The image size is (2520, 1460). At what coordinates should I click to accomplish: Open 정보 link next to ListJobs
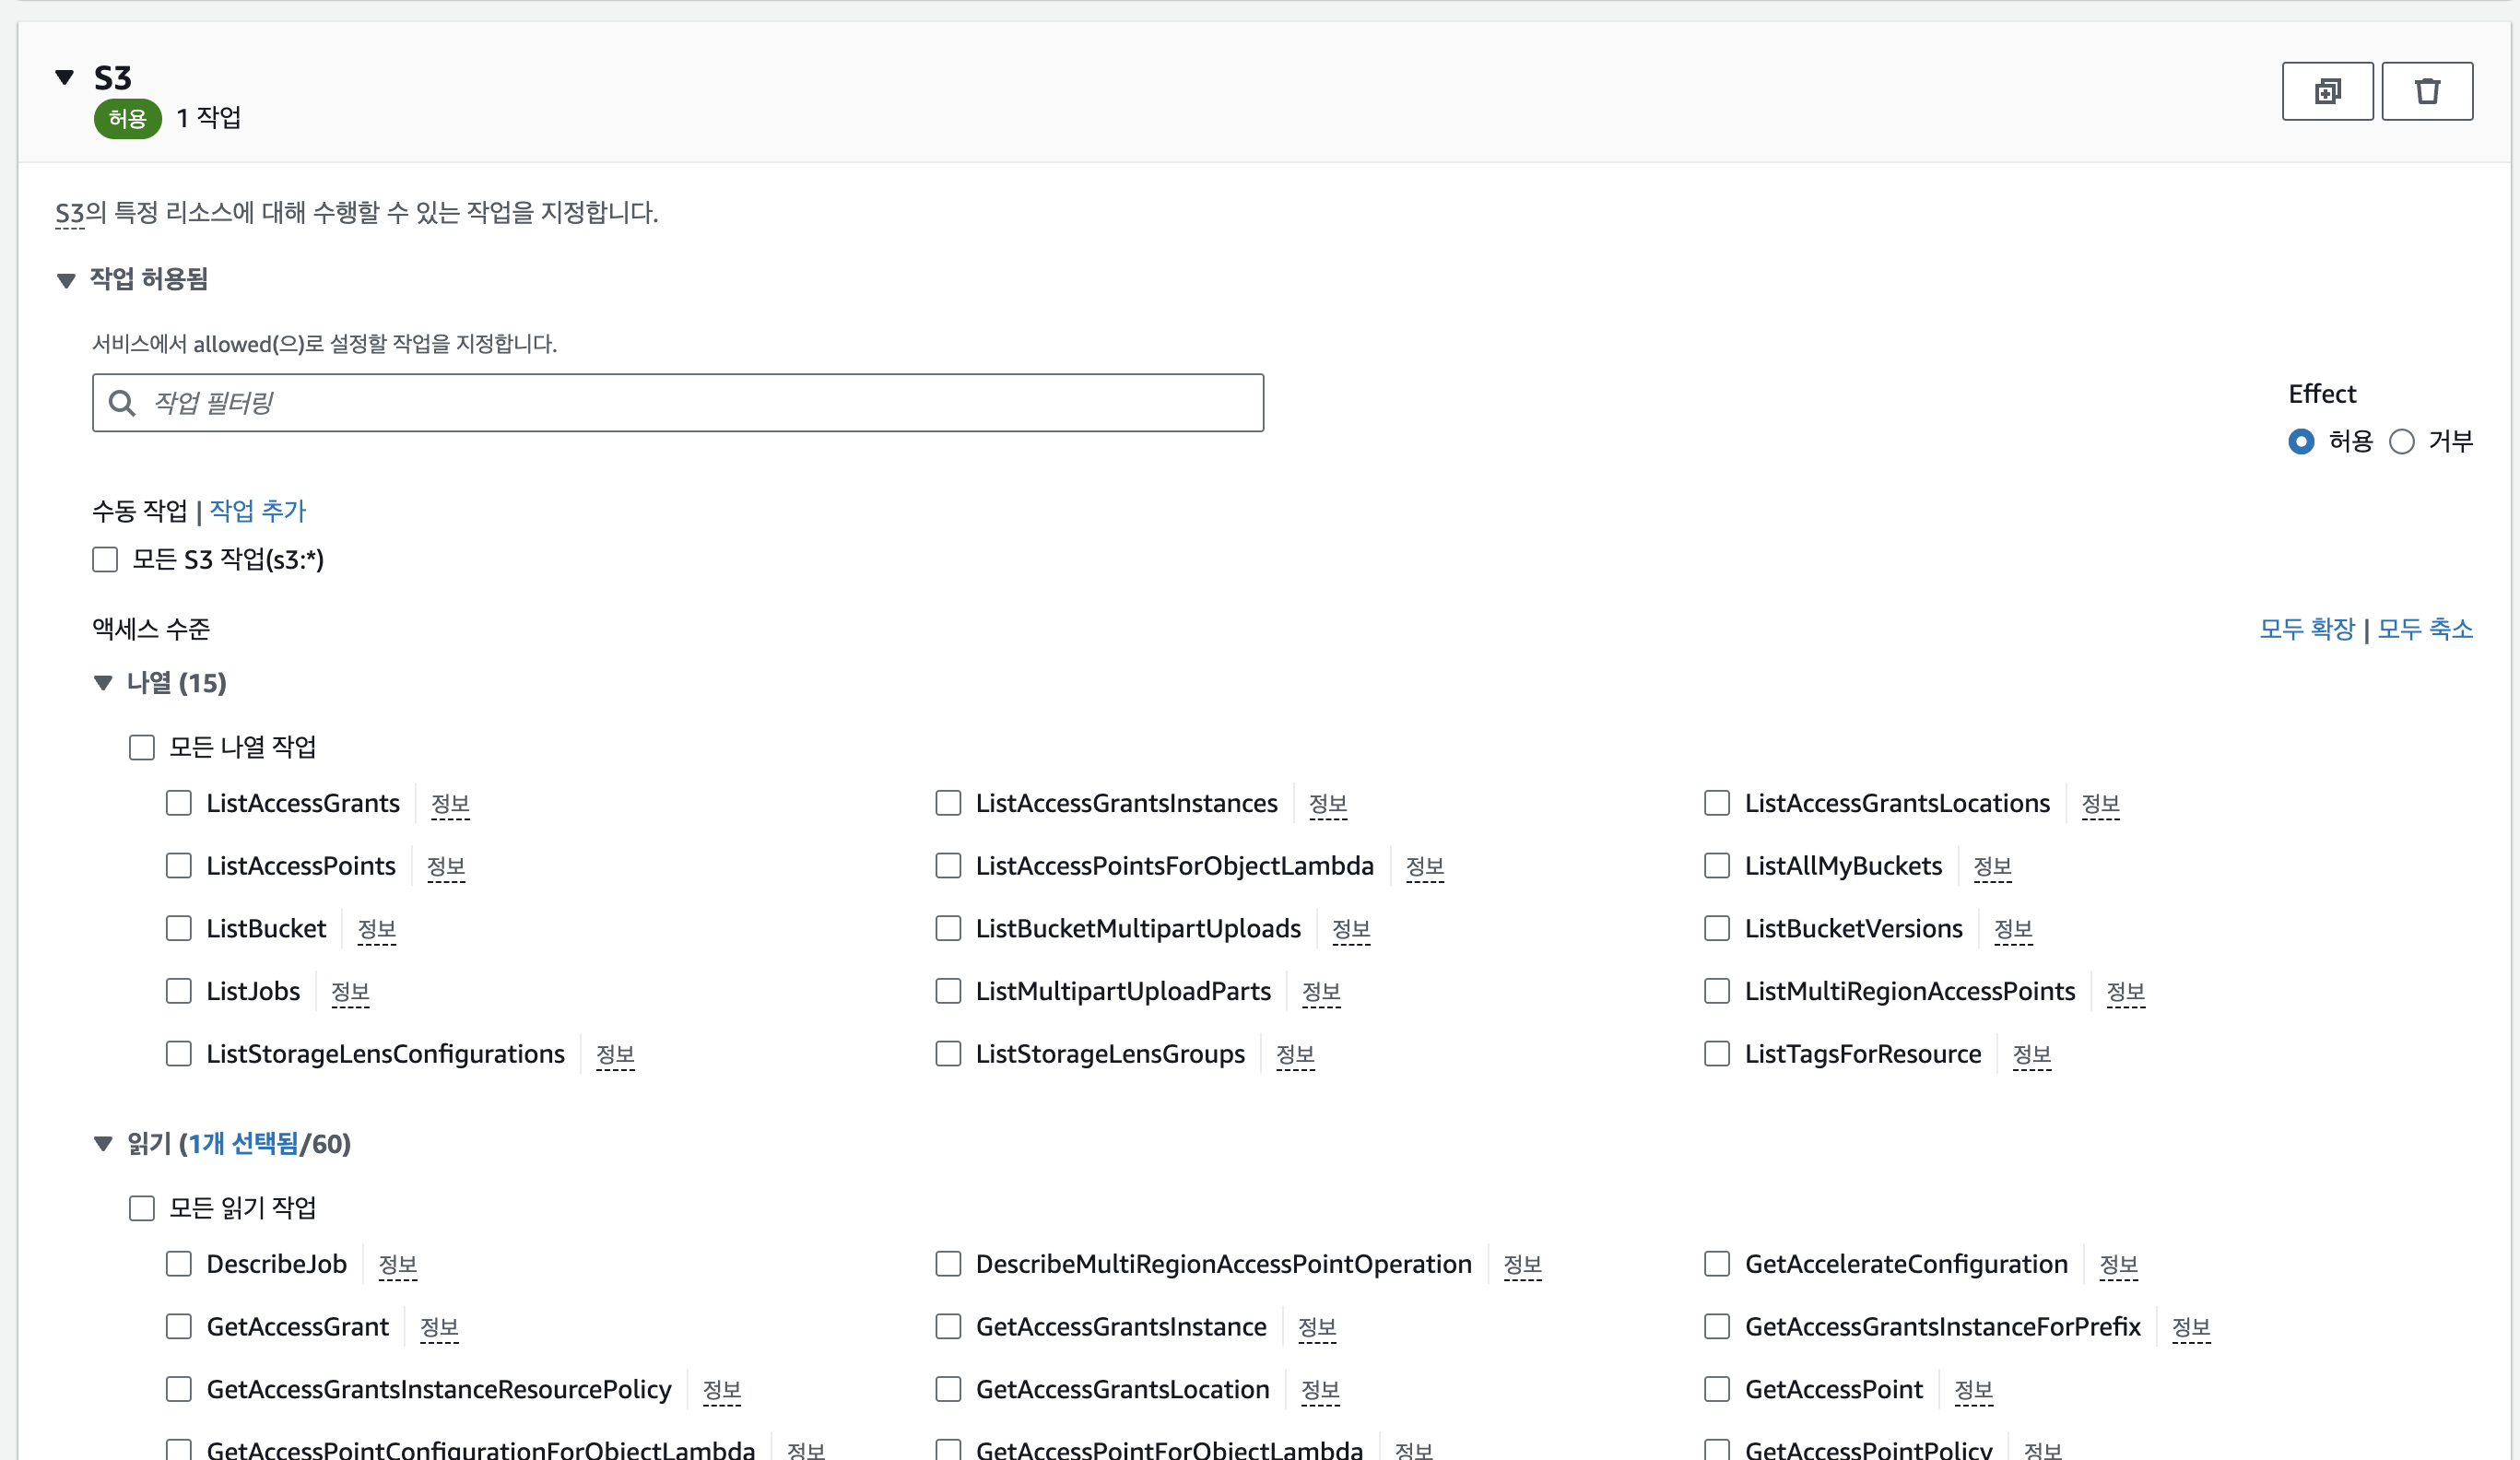(350, 992)
